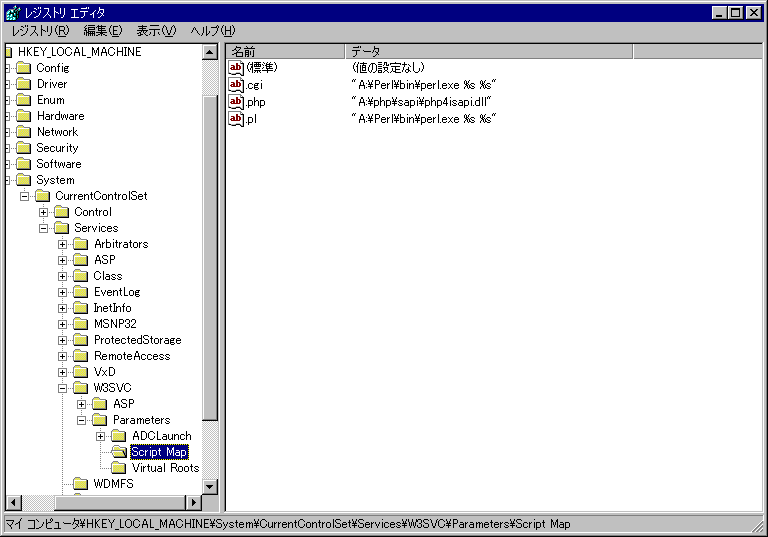Expand the ASP key under W3SVC
768x537 pixels.
click(x=81, y=404)
